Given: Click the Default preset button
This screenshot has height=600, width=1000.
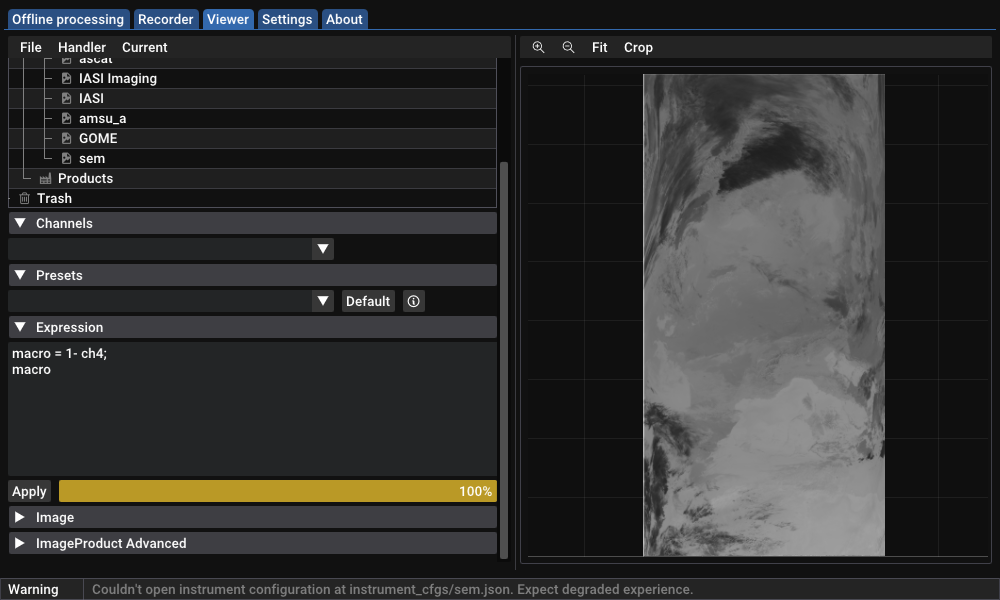Looking at the screenshot, I should point(368,301).
